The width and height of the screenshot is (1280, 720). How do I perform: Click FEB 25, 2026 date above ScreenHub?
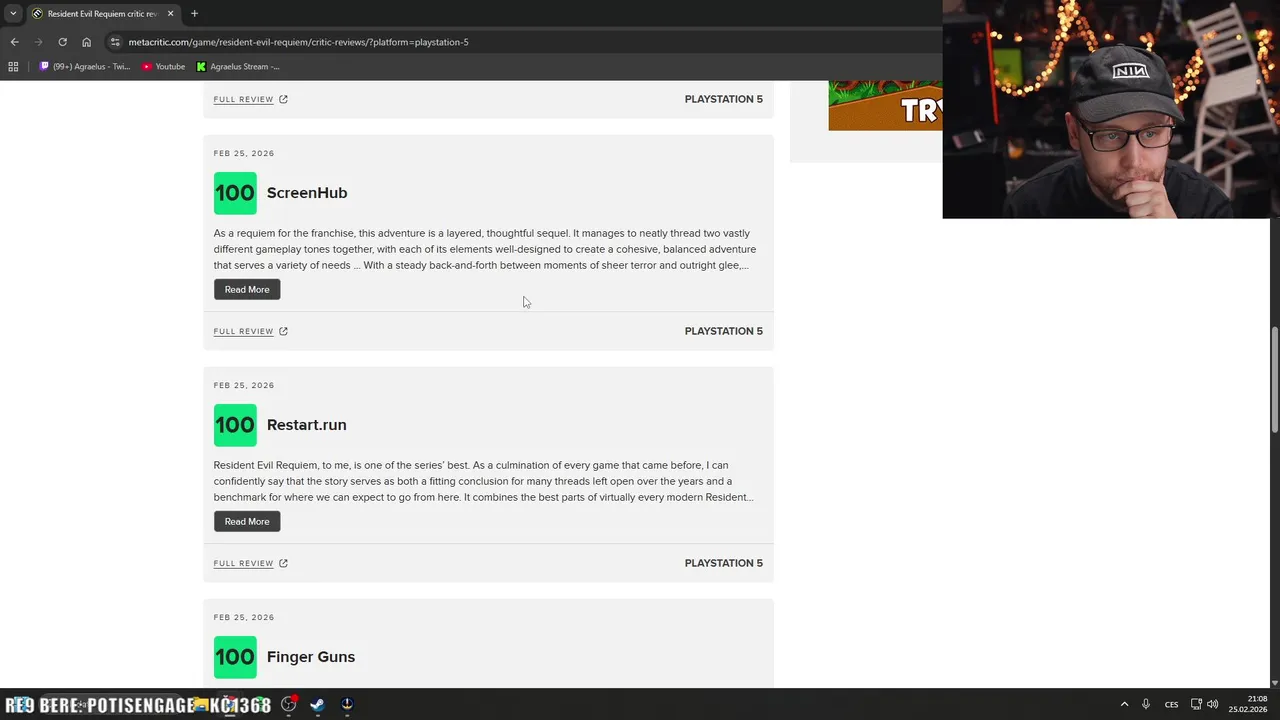[244, 153]
